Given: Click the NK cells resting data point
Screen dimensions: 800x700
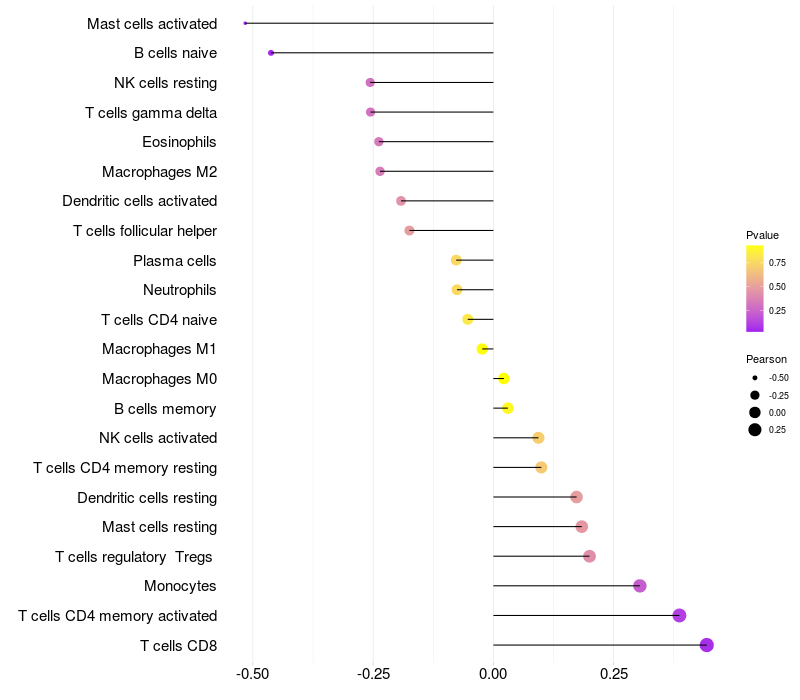Looking at the screenshot, I should pos(370,83).
